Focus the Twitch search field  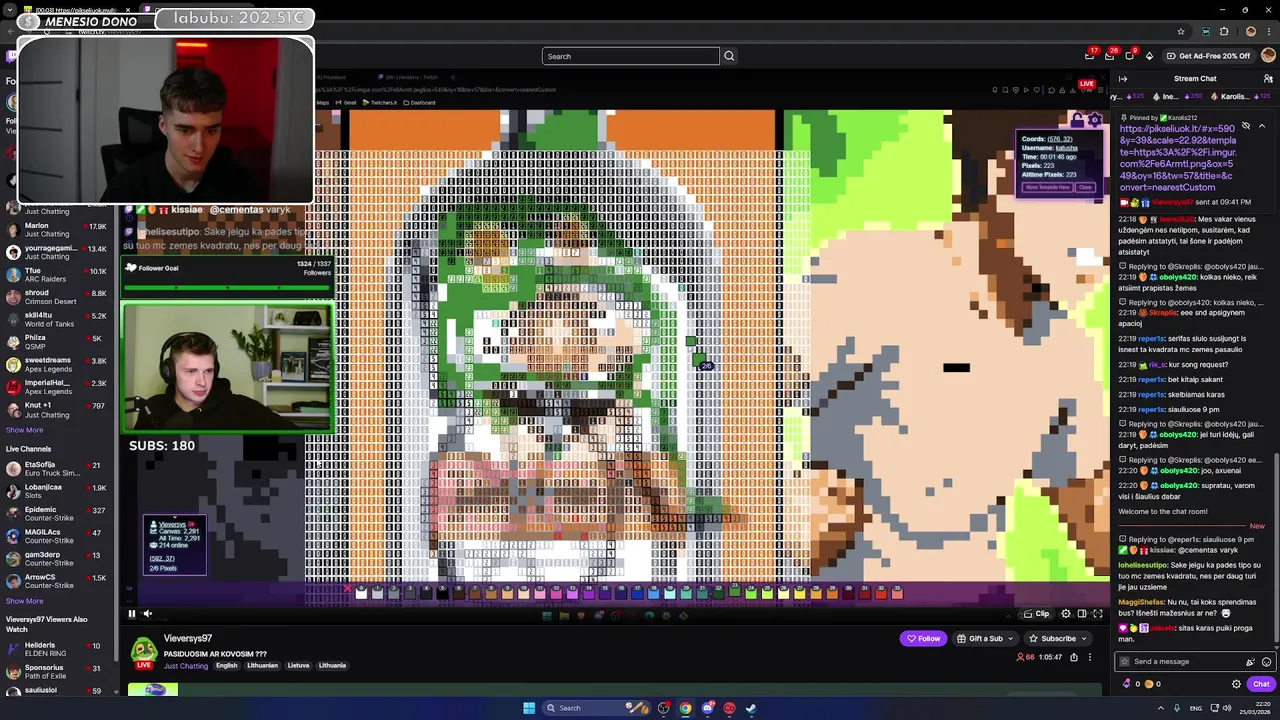click(x=630, y=56)
